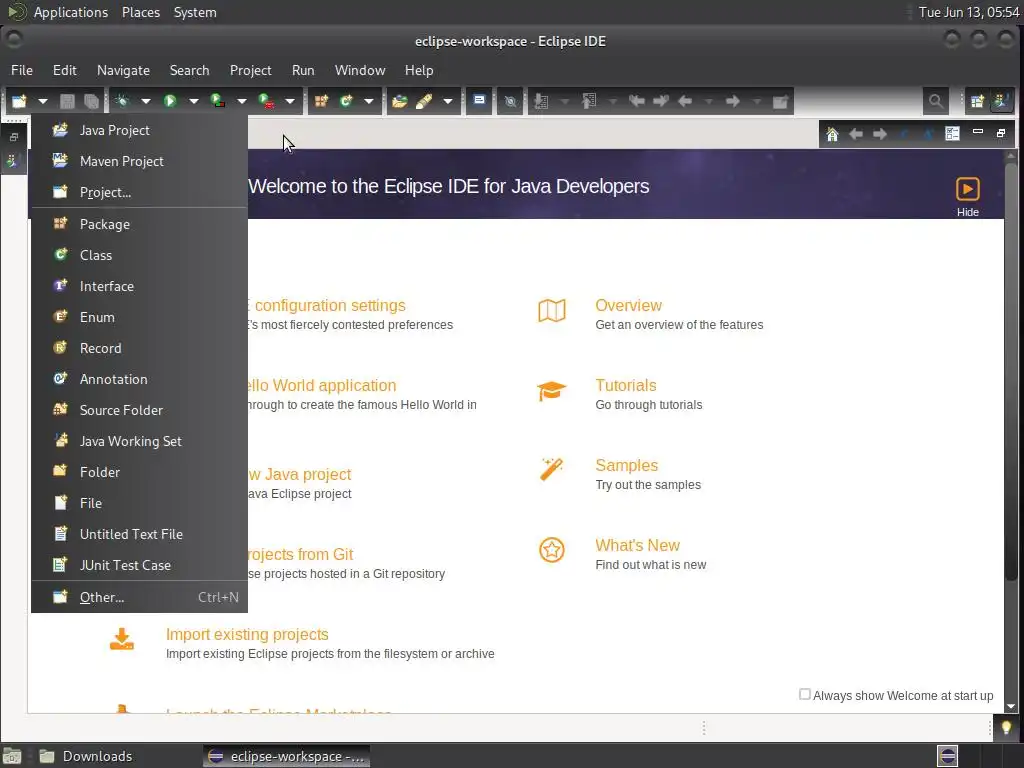Viewport: 1024px width, 768px height.
Task: Click Welcome page forward arrow
Action: (880, 134)
